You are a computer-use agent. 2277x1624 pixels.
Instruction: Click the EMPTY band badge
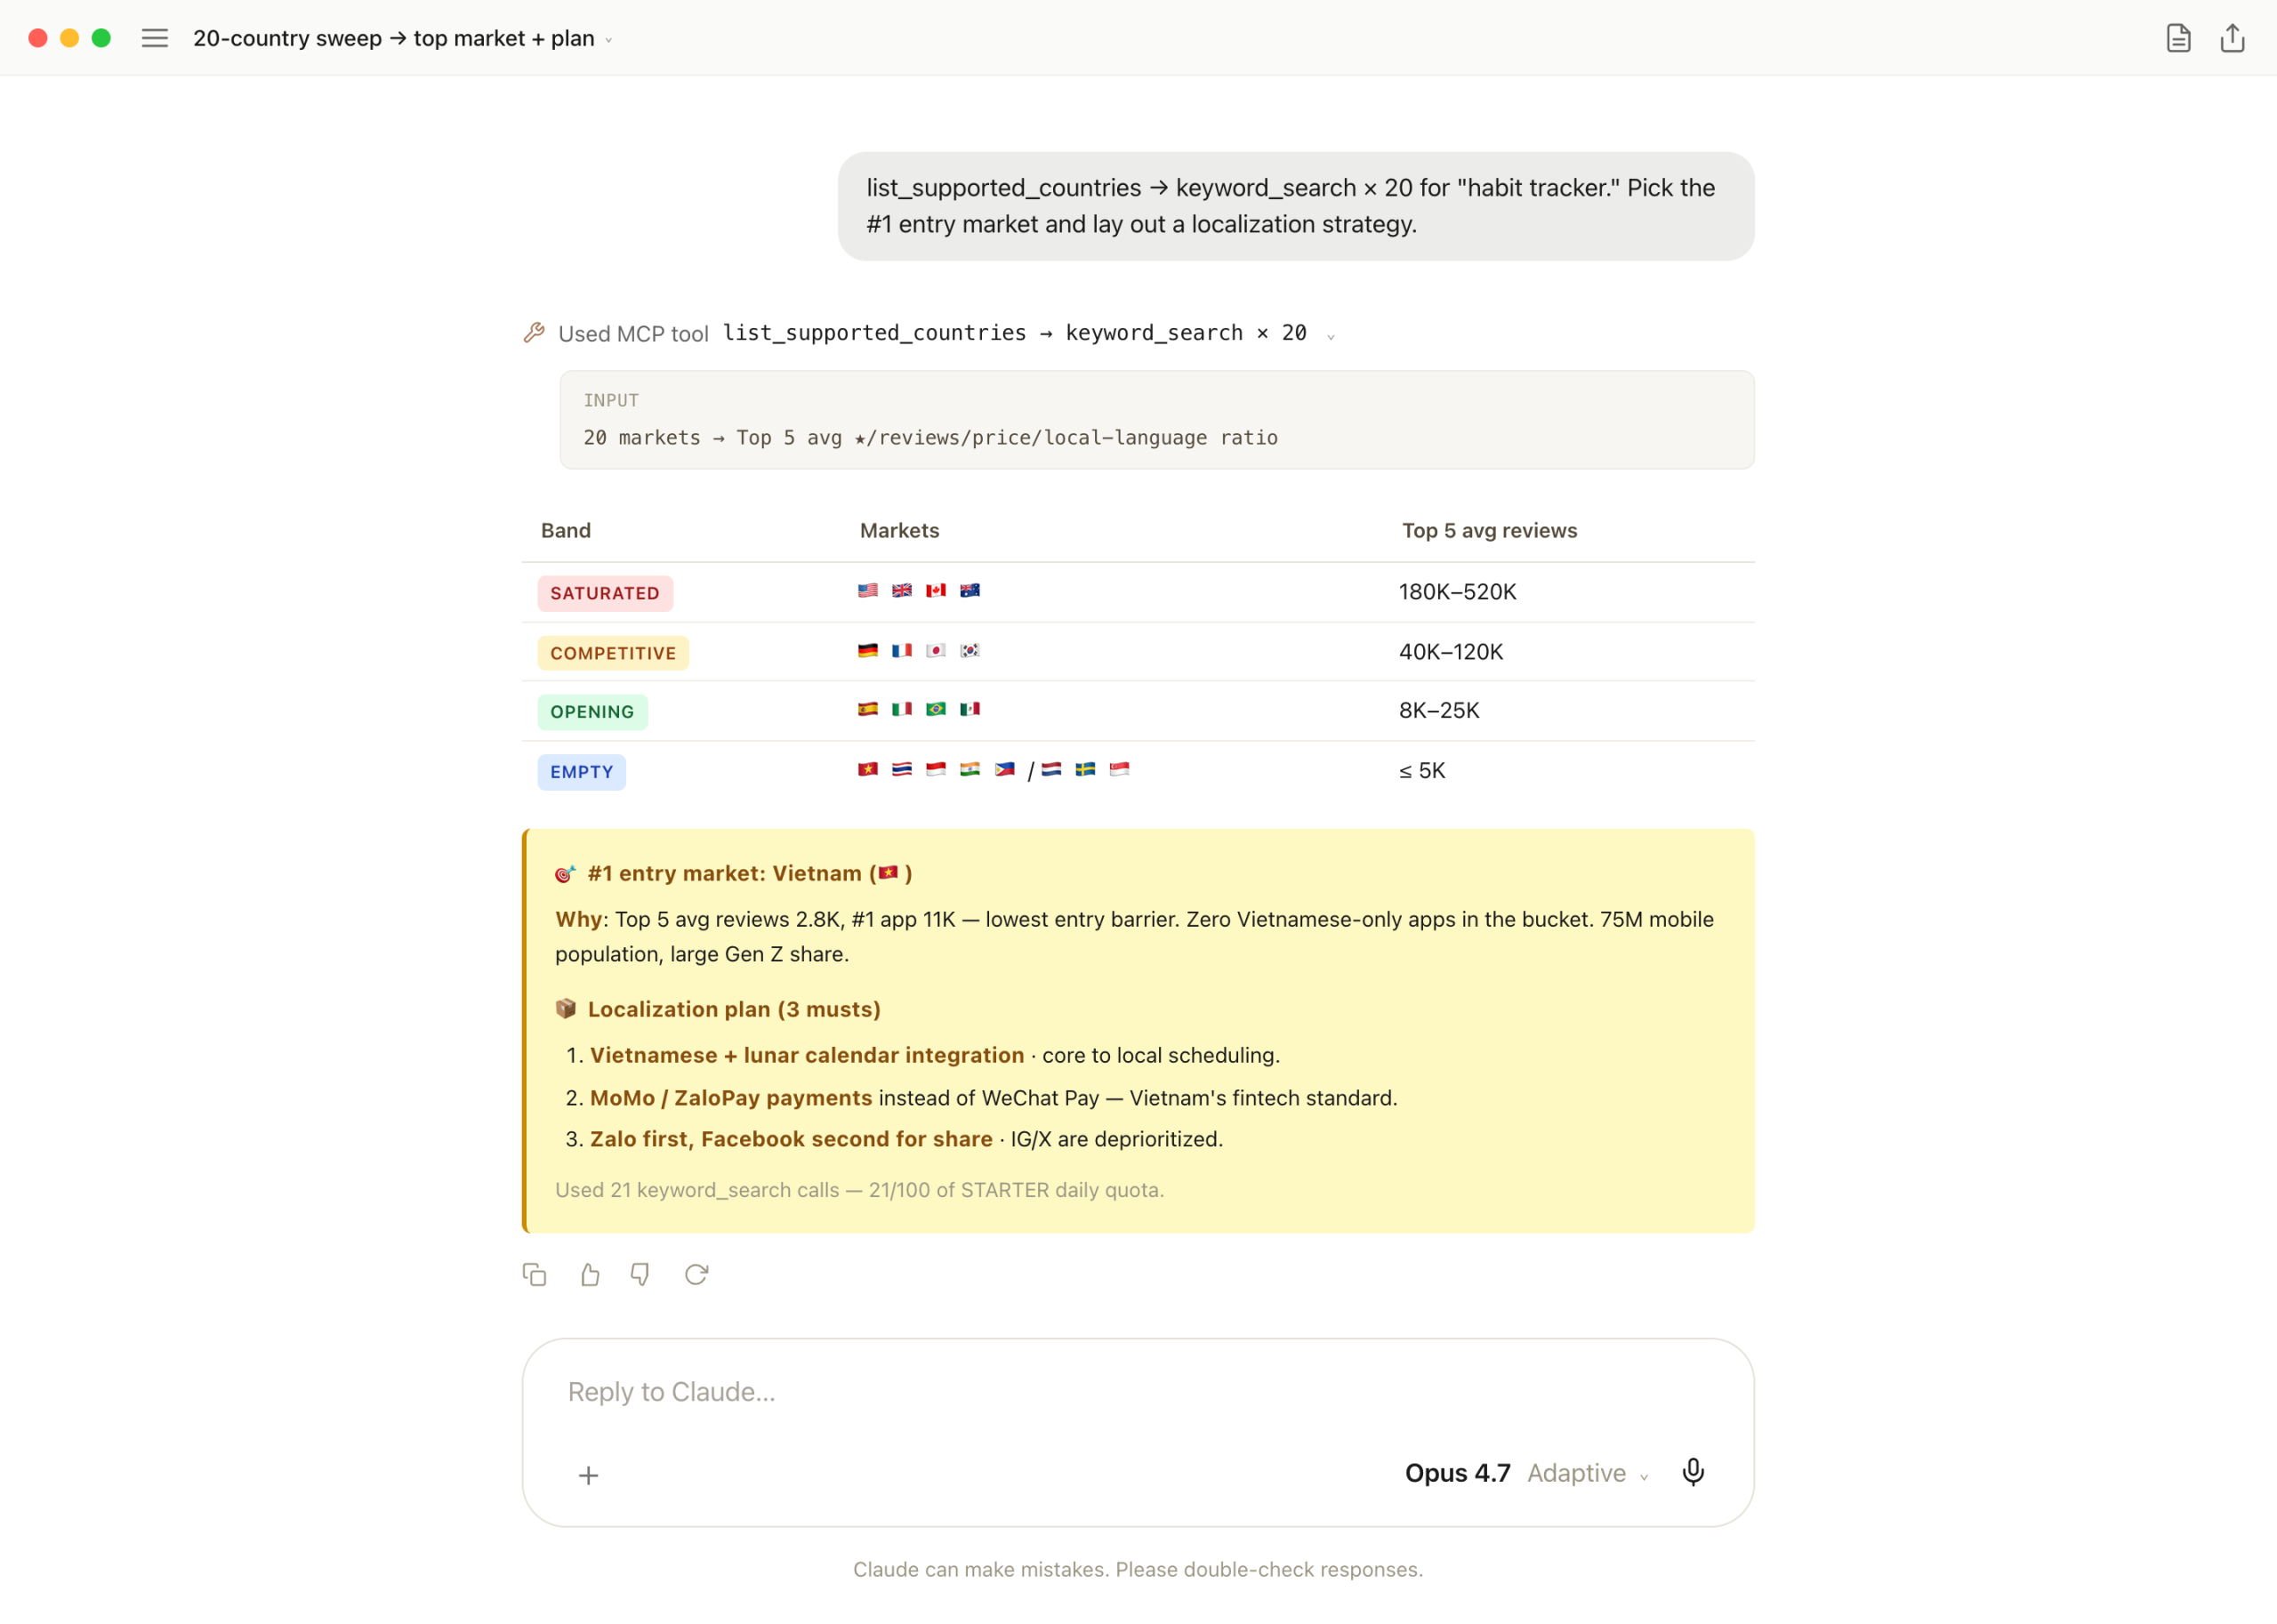pos(581,772)
